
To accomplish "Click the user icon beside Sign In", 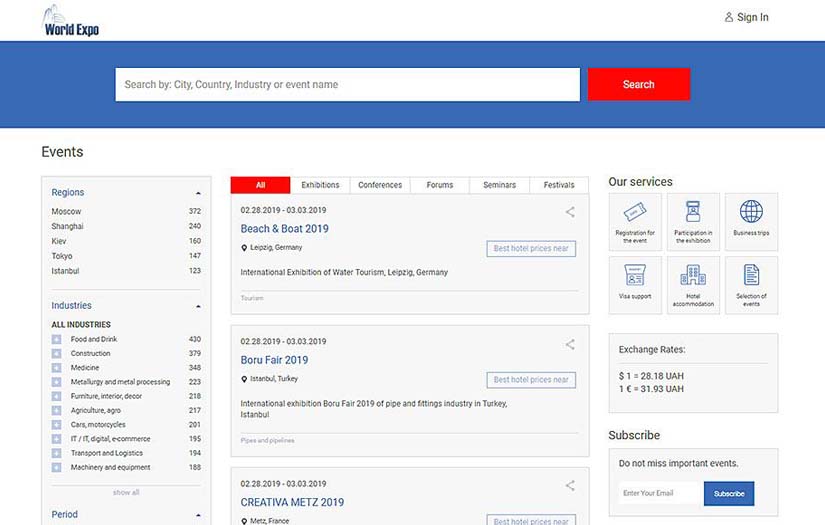I will pyautogui.click(x=729, y=17).
